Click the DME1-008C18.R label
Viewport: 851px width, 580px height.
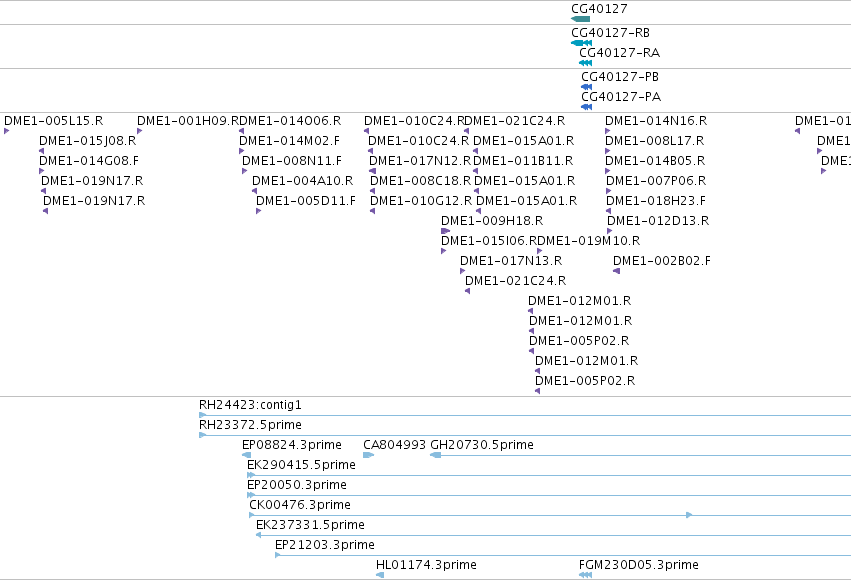point(421,181)
